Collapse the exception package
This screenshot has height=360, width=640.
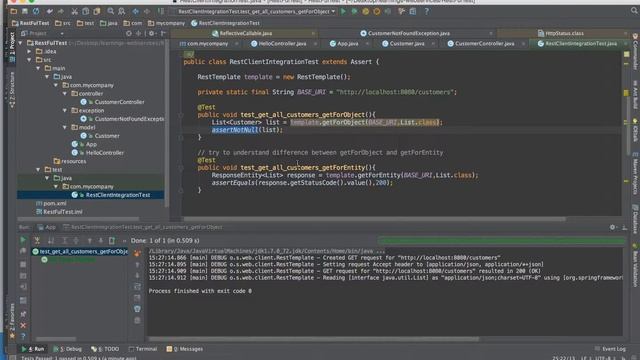pyautogui.click(x=65, y=111)
